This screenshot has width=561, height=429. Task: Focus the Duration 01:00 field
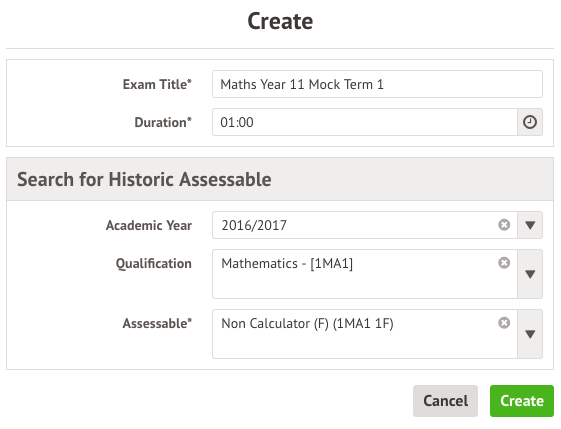(x=365, y=122)
